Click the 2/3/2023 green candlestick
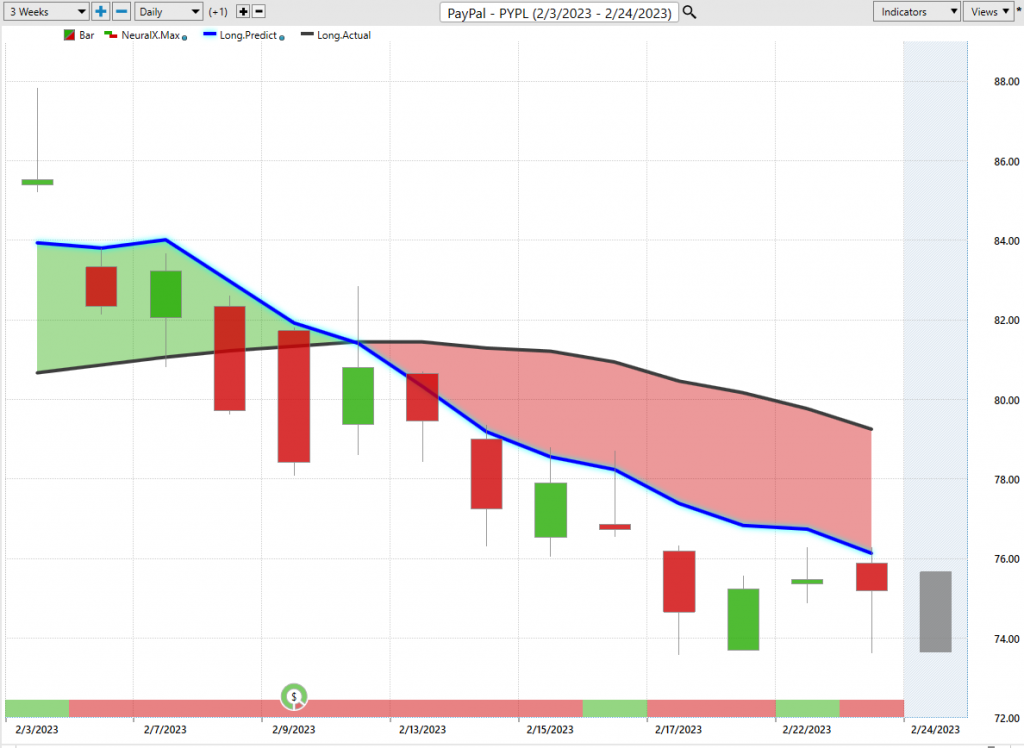 [x=37, y=182]
